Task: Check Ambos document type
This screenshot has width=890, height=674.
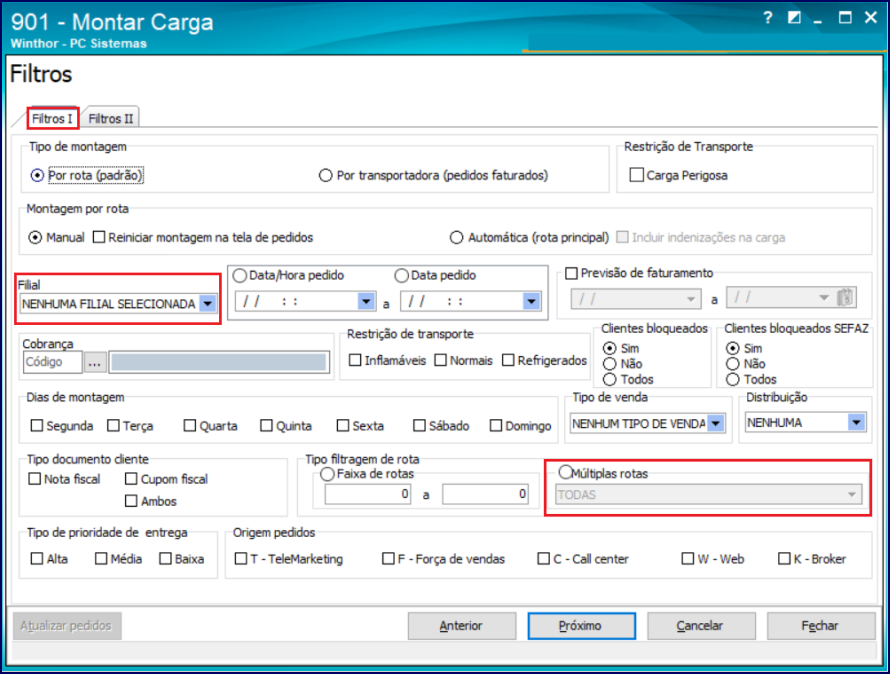Action: [131, 501]
